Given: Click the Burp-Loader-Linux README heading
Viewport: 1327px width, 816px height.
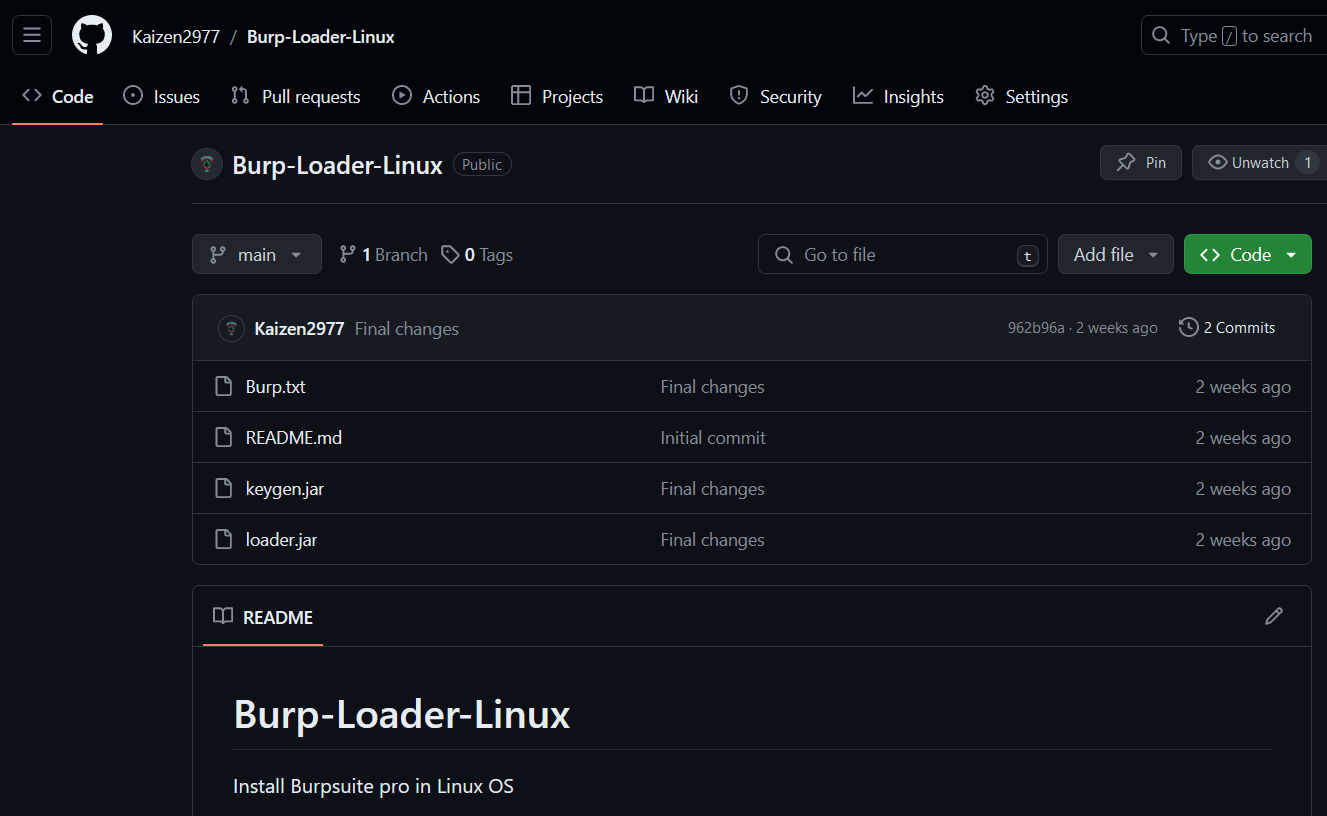Looking at the screenshot, I should coord(402,714).
